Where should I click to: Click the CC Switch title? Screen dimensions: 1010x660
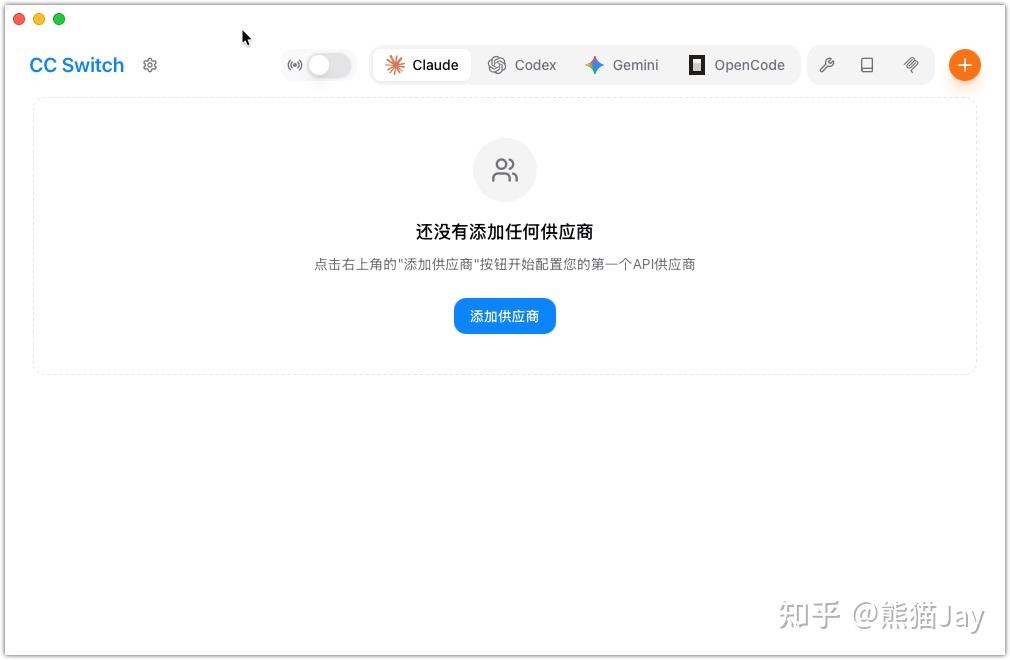coord(76,64)
